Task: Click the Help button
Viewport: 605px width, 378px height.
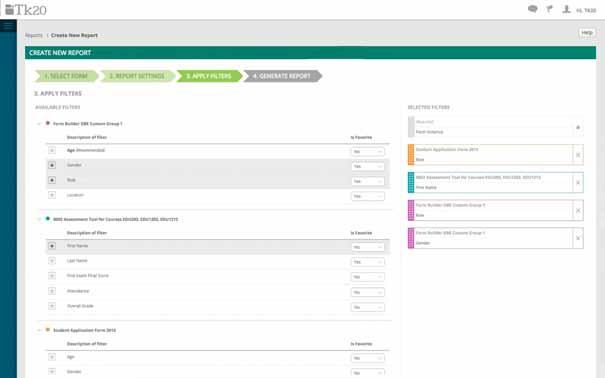Action: click(x=587, y=33)
